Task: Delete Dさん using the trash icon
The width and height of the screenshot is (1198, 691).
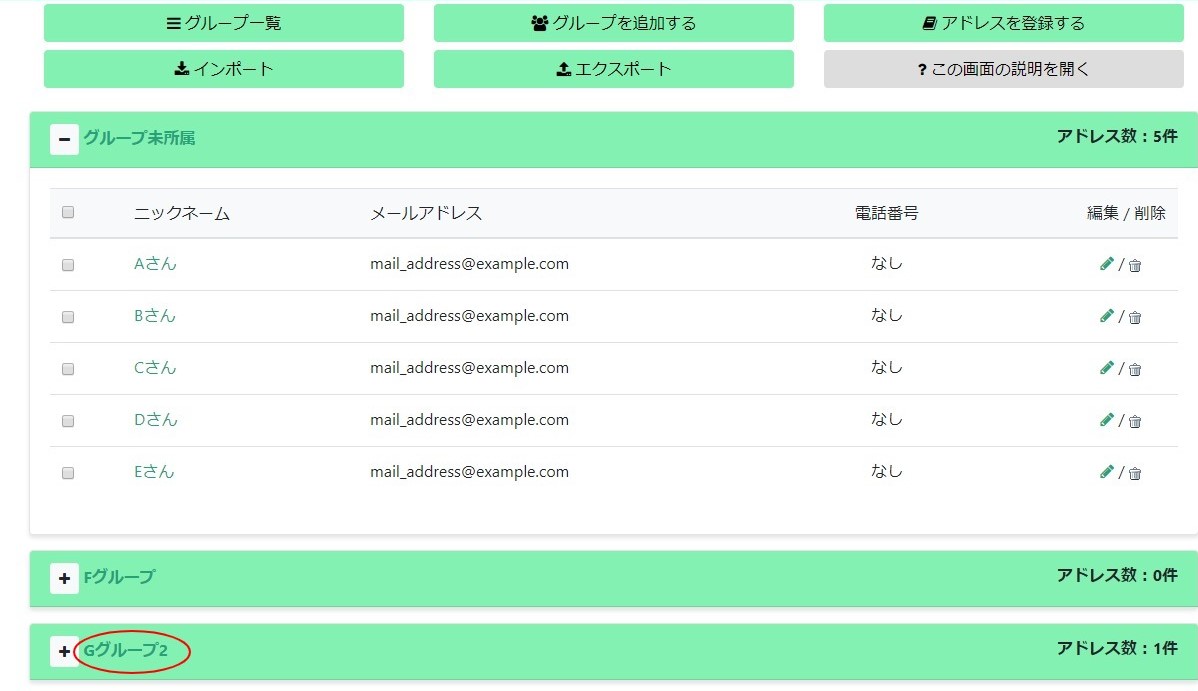Action: click(x=1134, y=420)
